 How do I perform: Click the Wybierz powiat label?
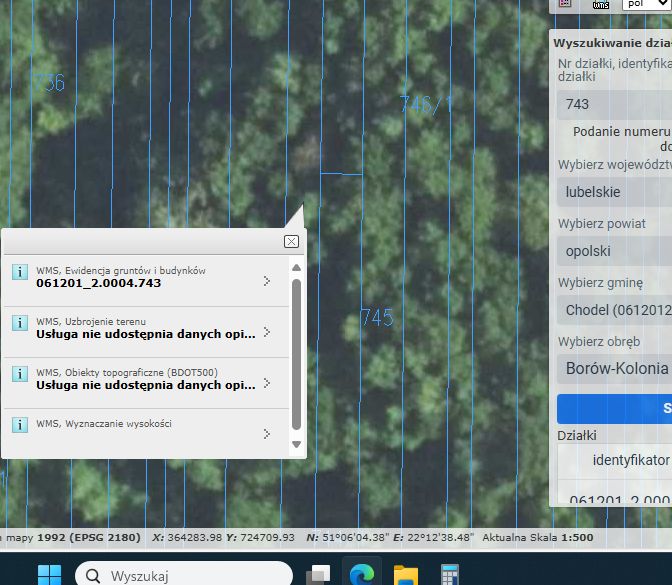pos(601,224)
